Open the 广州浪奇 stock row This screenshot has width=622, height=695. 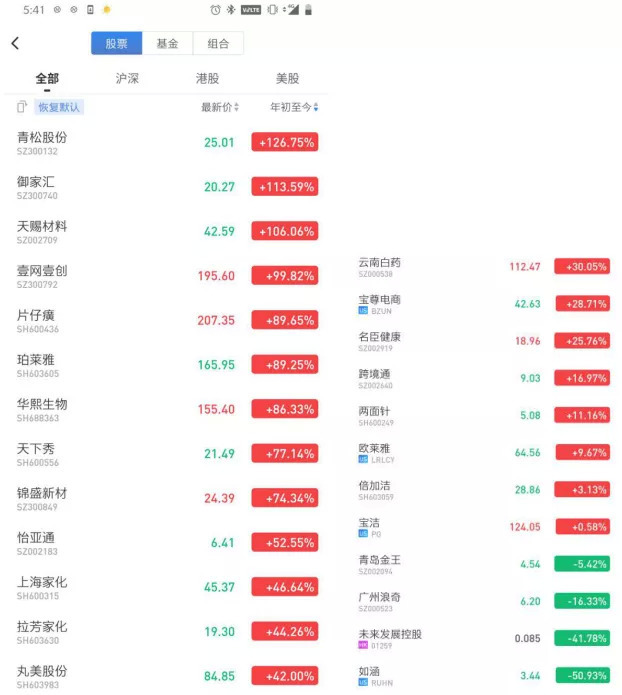(x=483, y=601)
